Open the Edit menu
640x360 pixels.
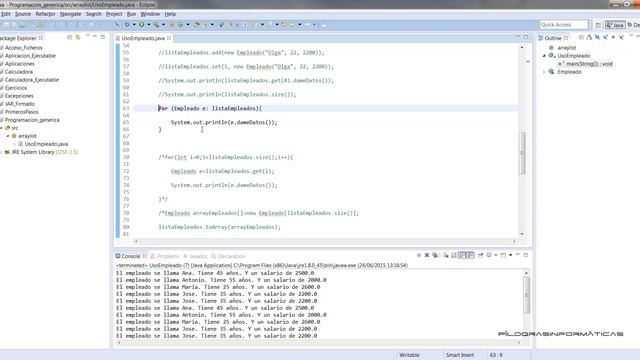(x=5, y=14)
